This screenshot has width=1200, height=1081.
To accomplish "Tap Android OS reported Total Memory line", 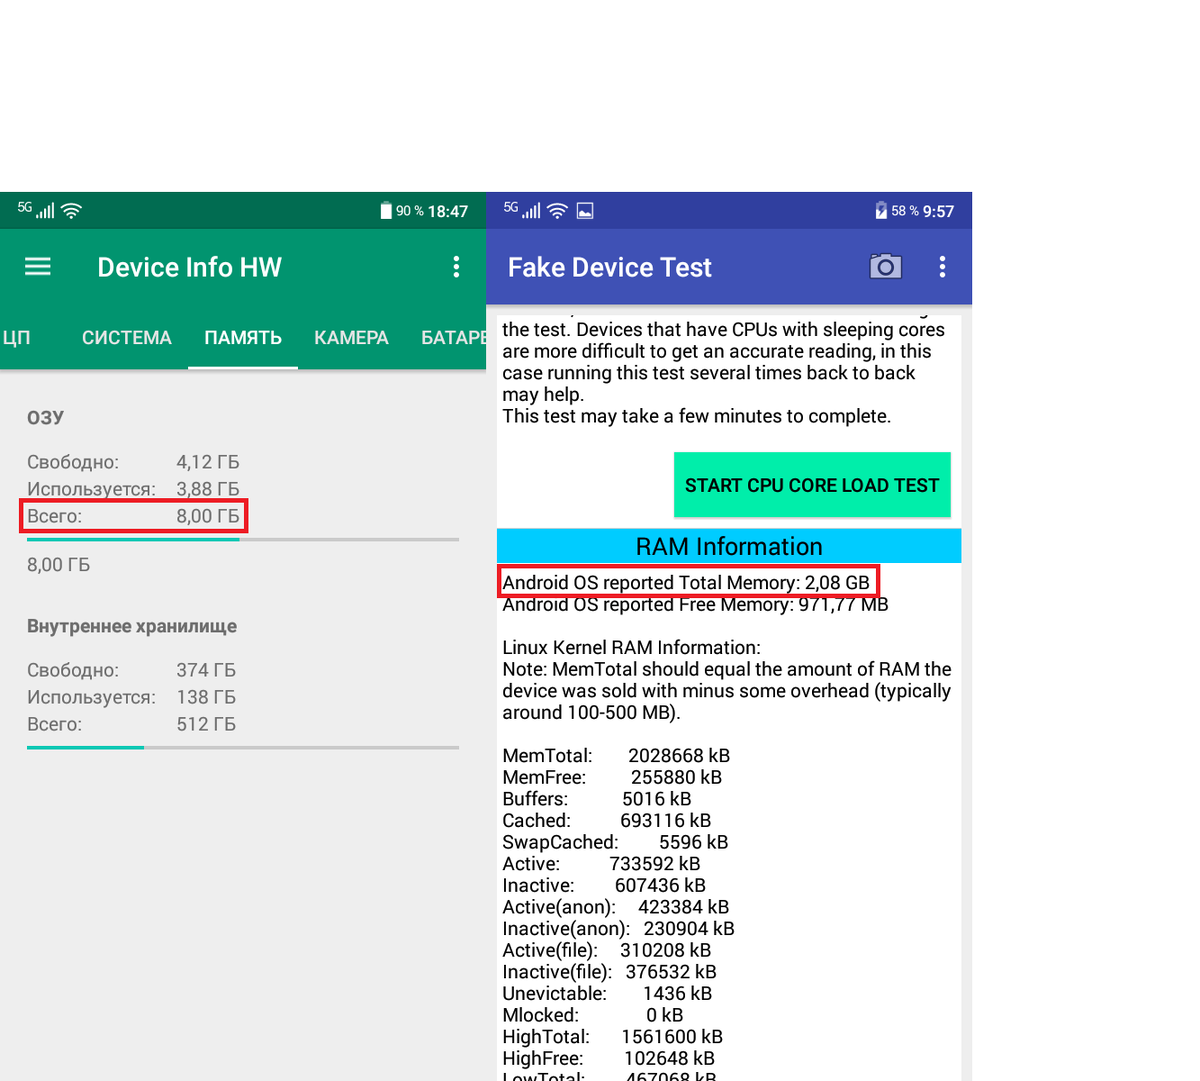I will [686, 582].
